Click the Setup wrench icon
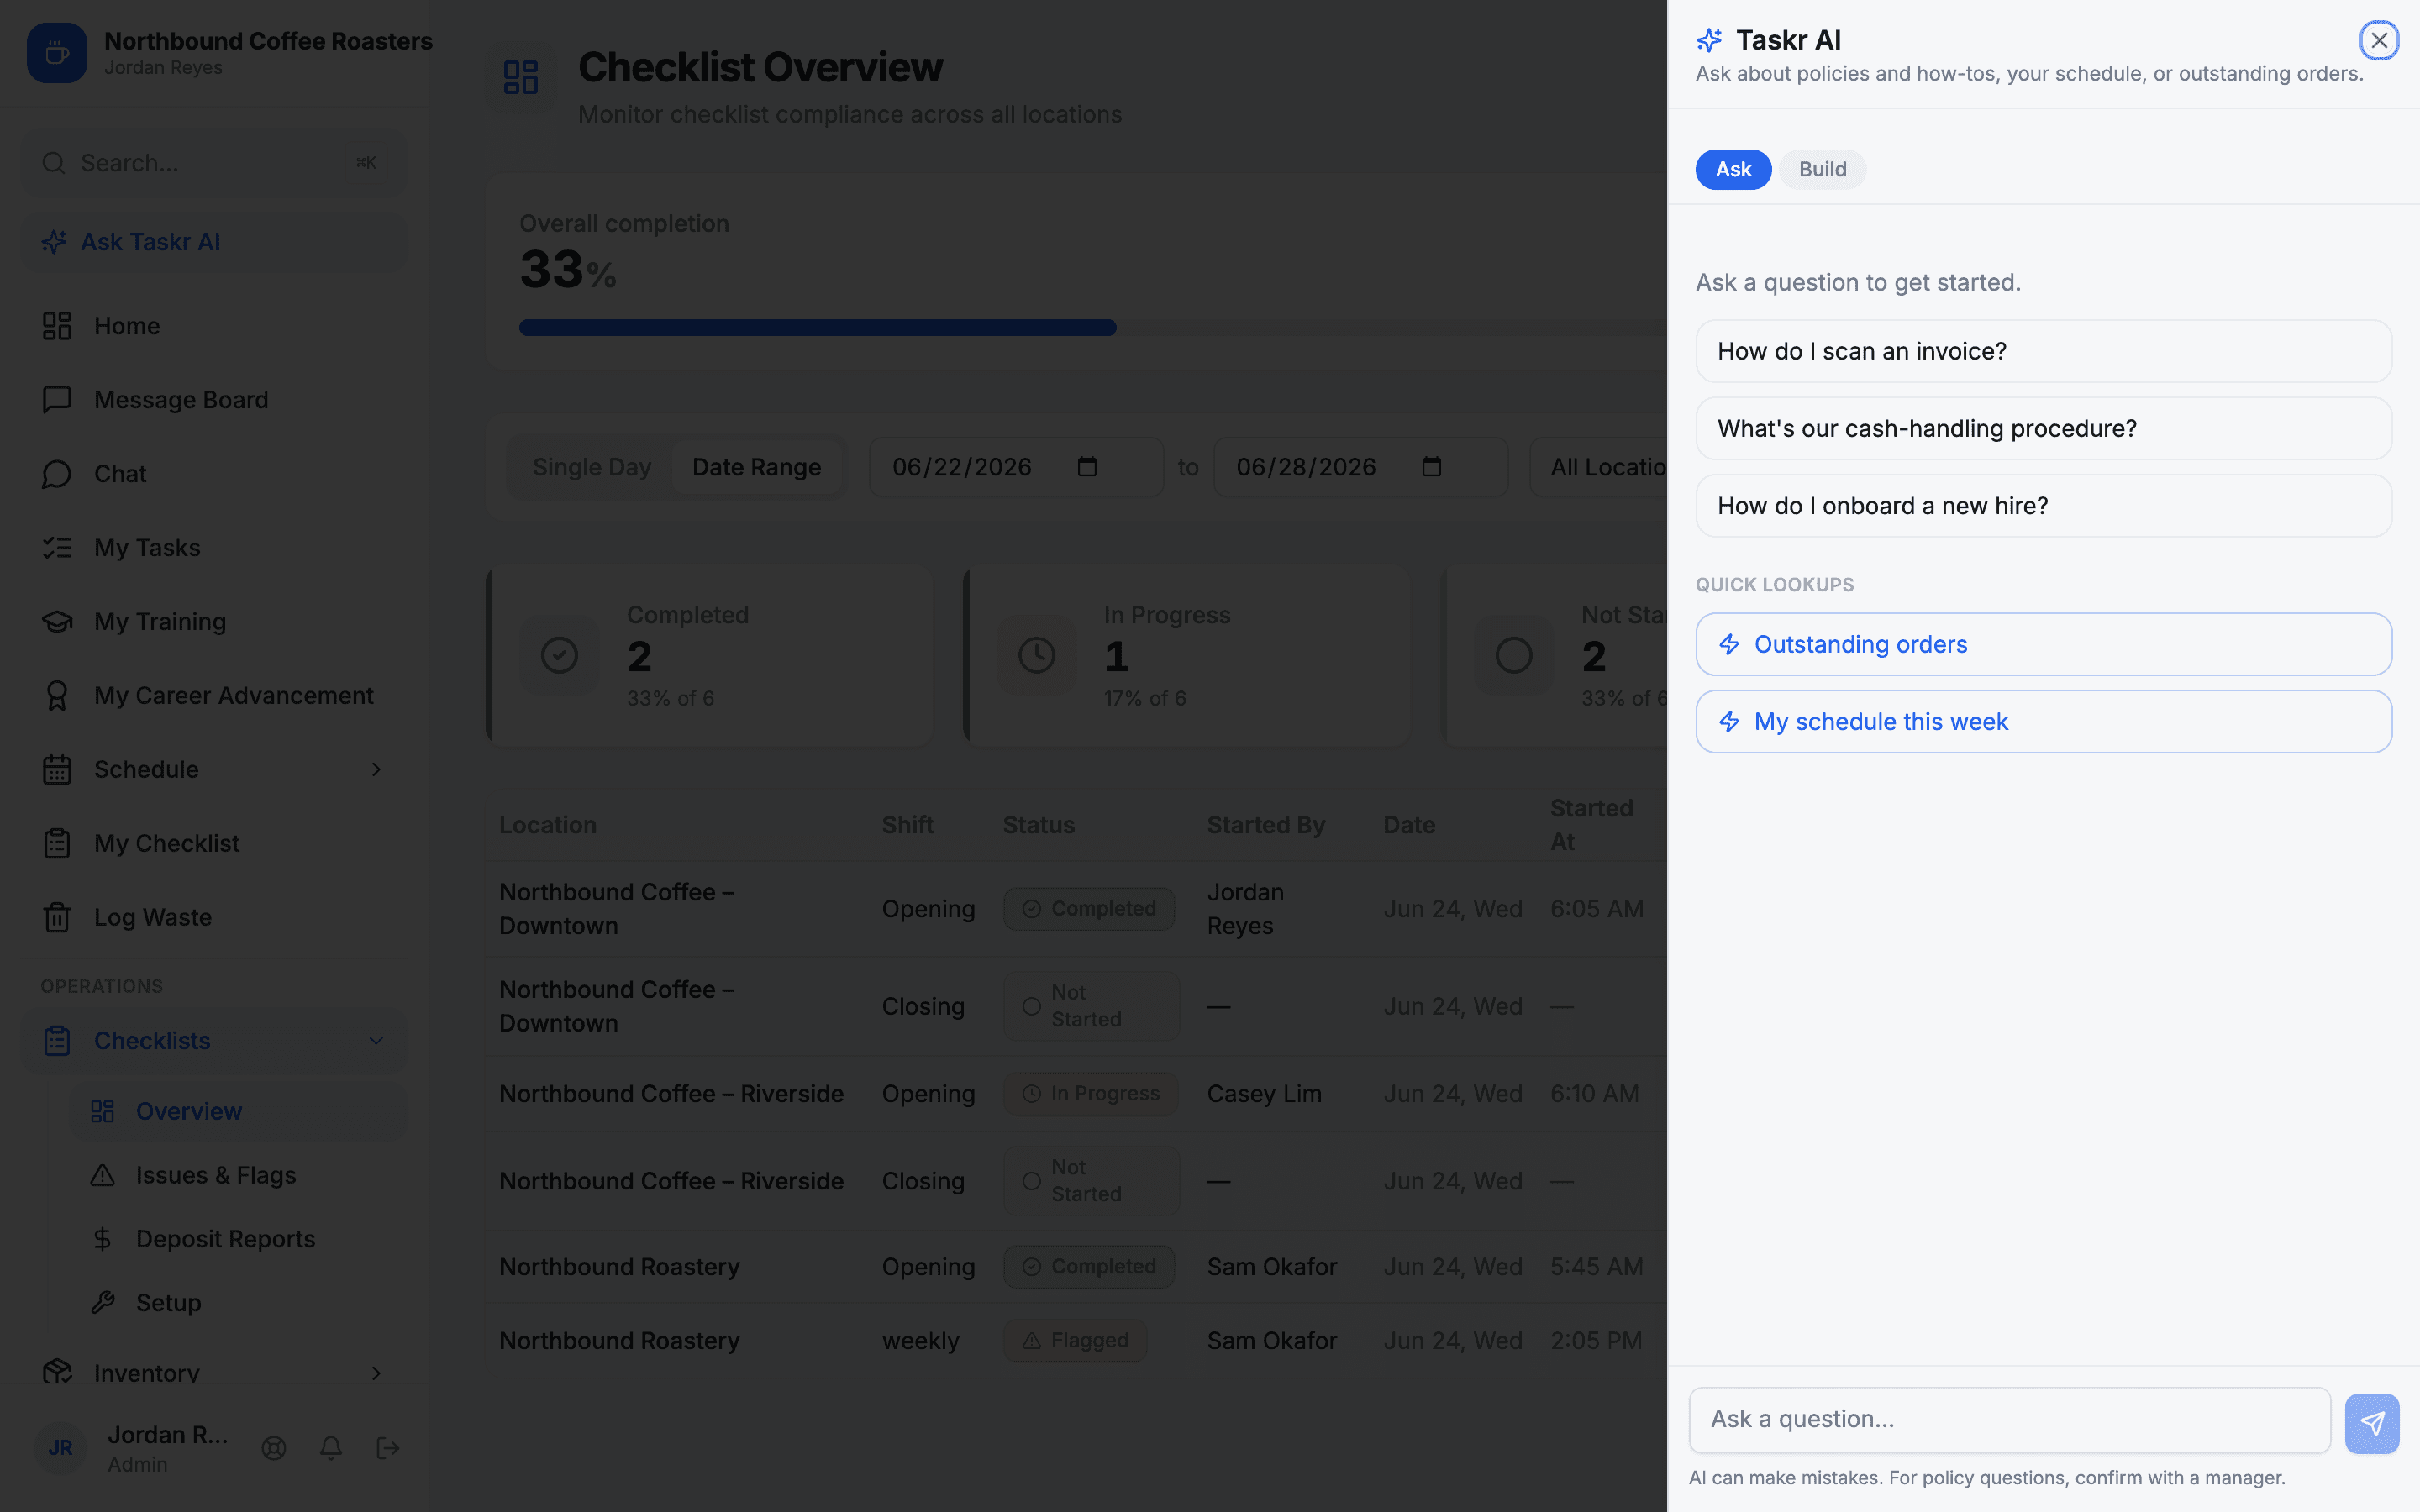2420x1512 pixels. (103, 1303)
